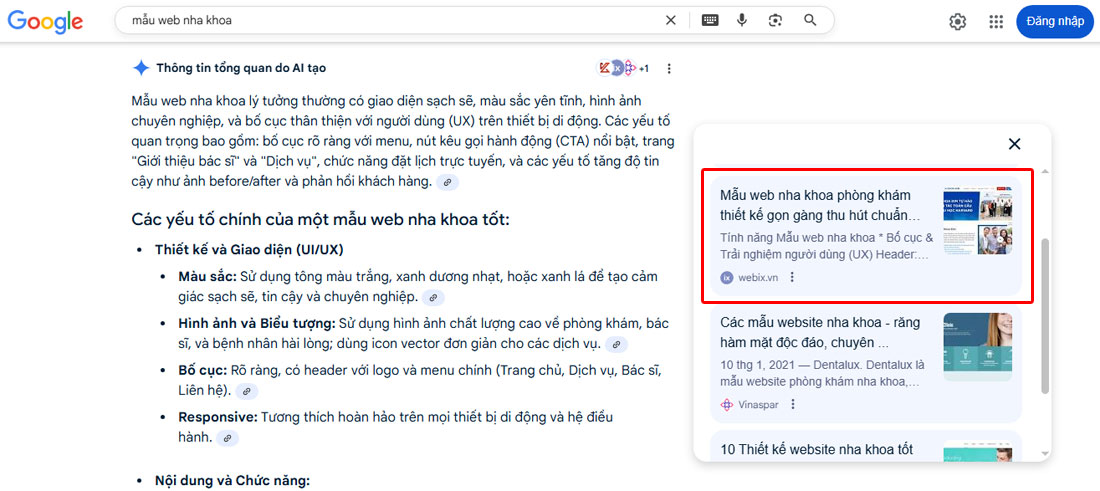Open the Google apps grid
1100x491 pixels.
(996, 22)
